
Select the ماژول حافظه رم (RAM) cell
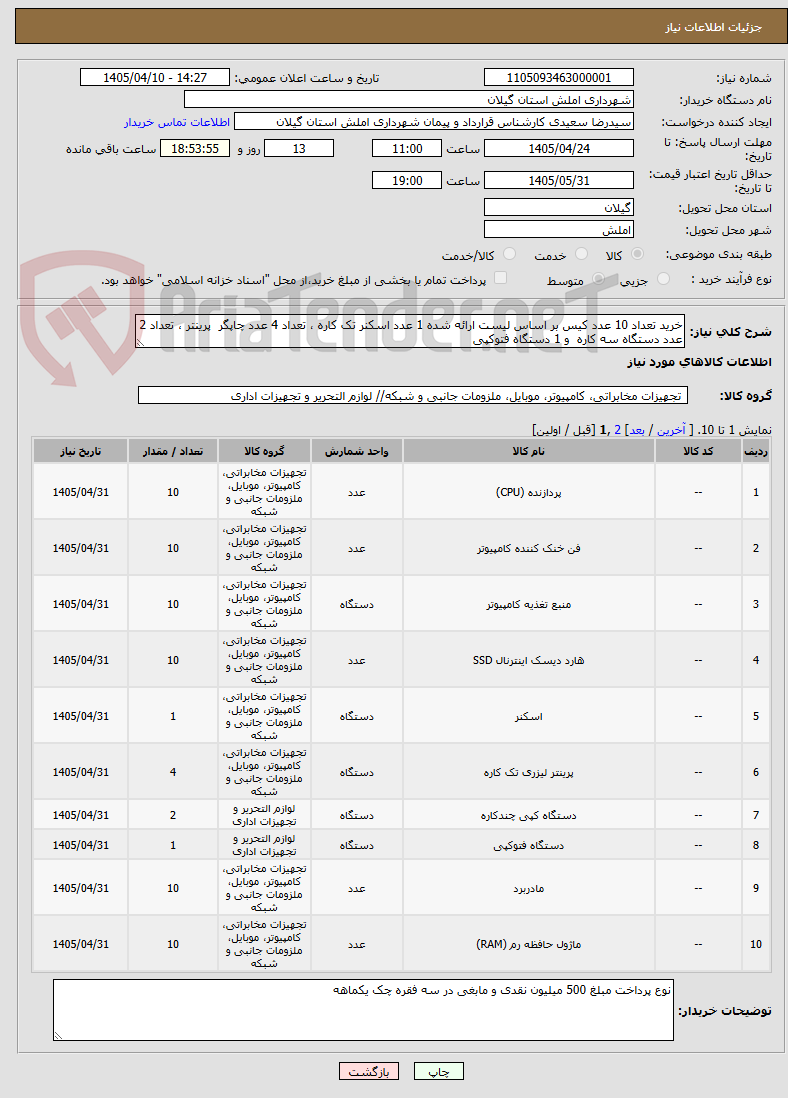pos(529,944)
